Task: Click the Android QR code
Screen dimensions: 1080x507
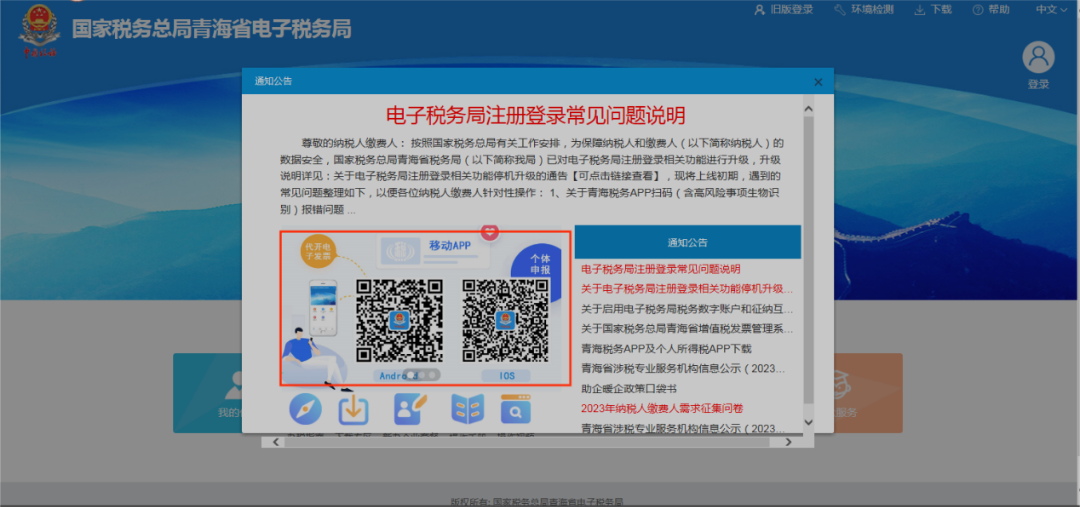Action: (x=399, y=320)
